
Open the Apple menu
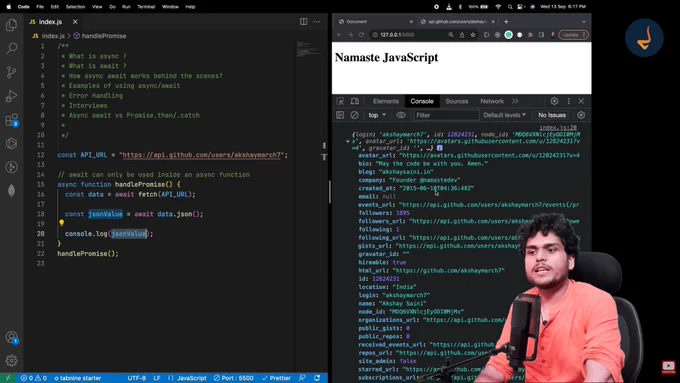click(8, 7)
